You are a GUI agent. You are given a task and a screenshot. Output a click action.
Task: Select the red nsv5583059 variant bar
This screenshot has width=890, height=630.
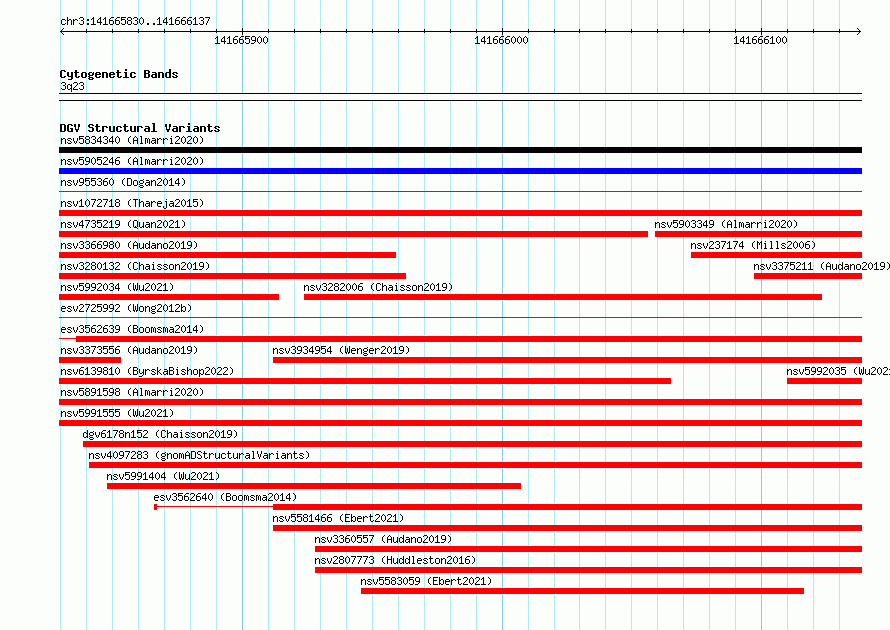pos(582,591)
